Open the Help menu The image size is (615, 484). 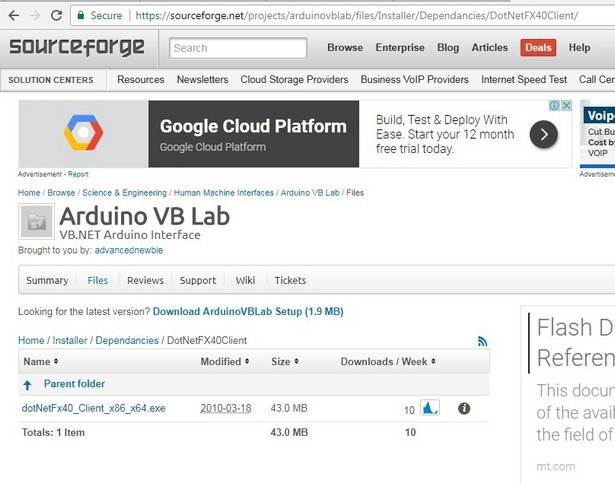tap(579, 47)
